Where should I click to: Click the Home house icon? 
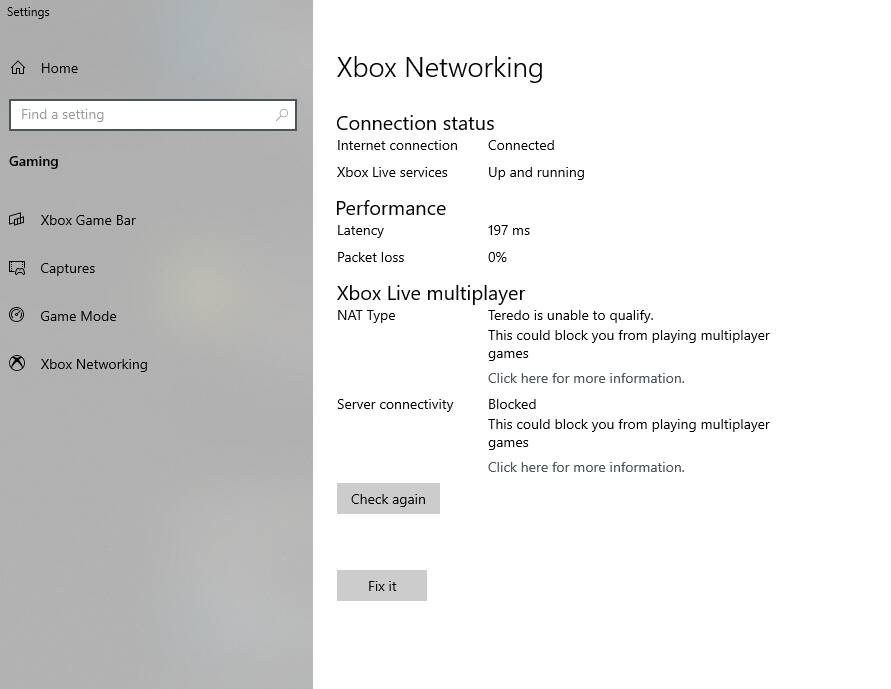(18, 68)
